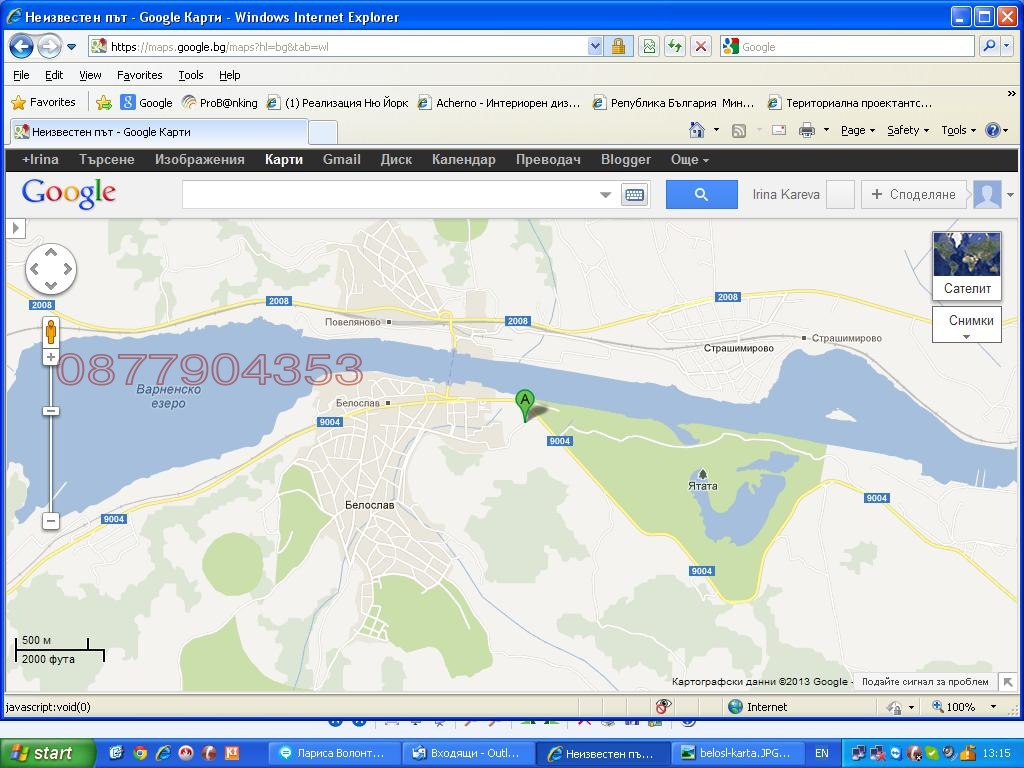Open the Page toolbar dropdown
Viewport: 1024px width, 768px height.
click(x=857, y=130)
